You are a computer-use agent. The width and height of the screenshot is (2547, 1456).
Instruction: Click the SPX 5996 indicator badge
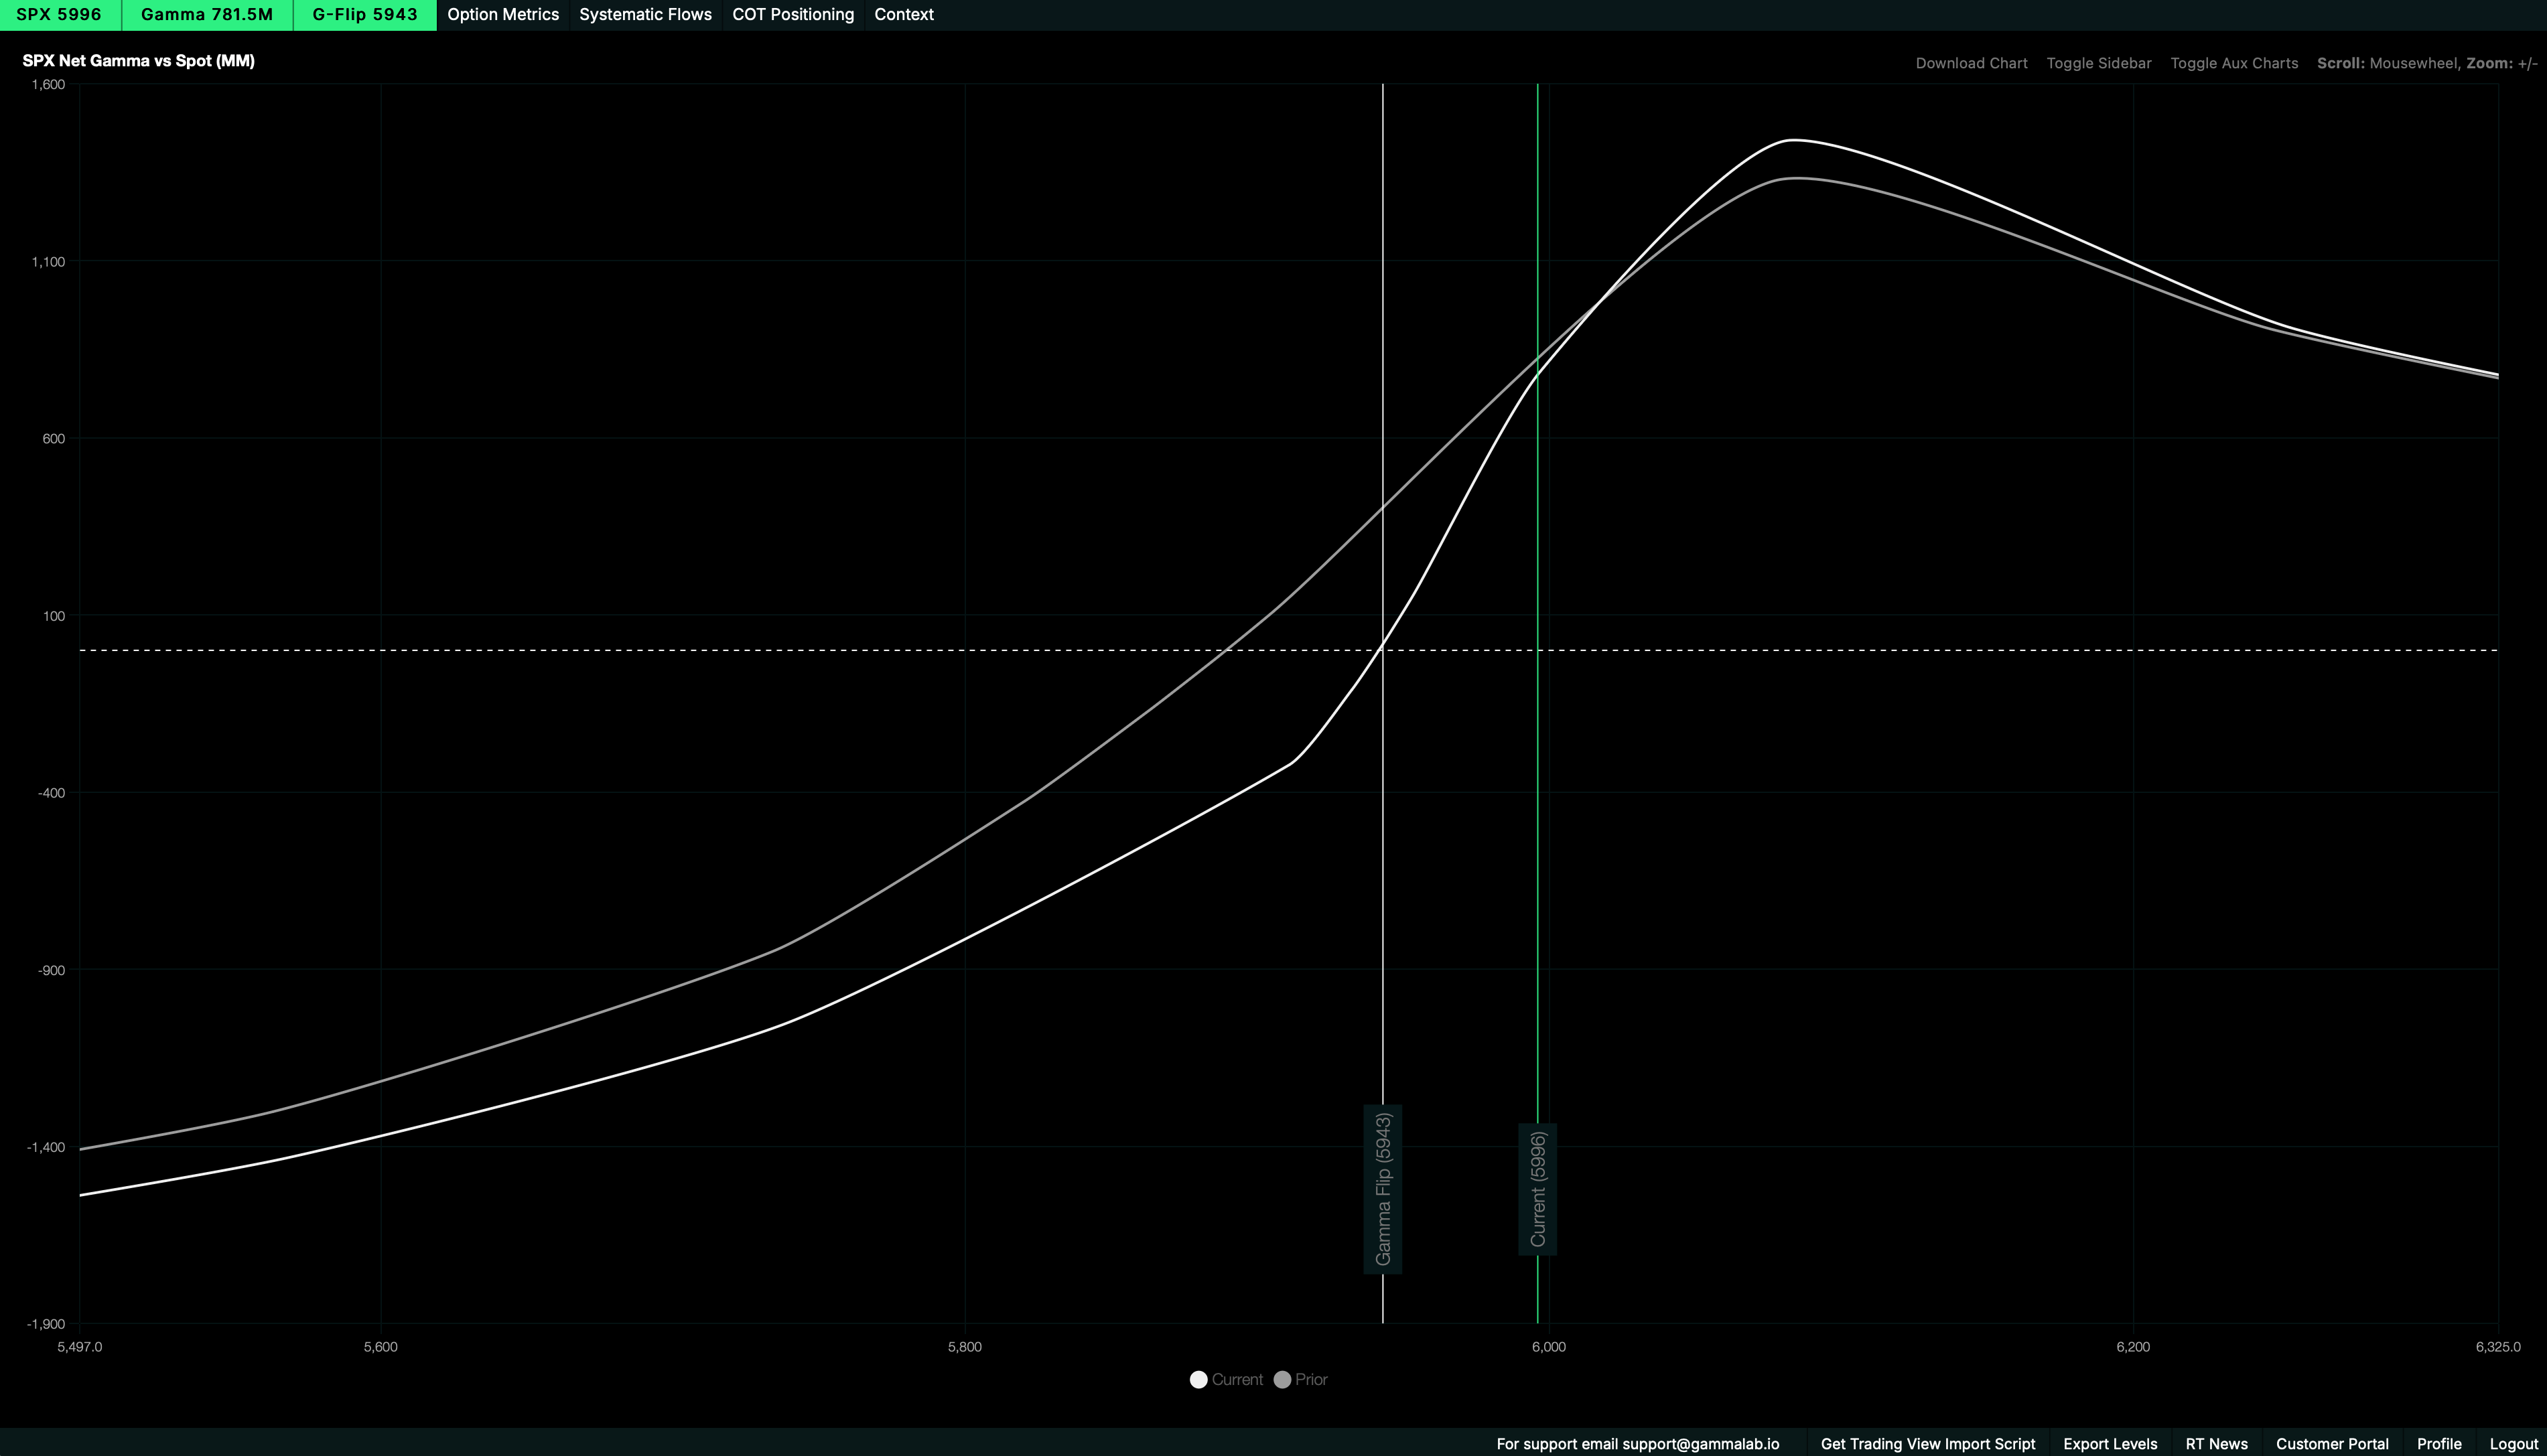point(59,15)
